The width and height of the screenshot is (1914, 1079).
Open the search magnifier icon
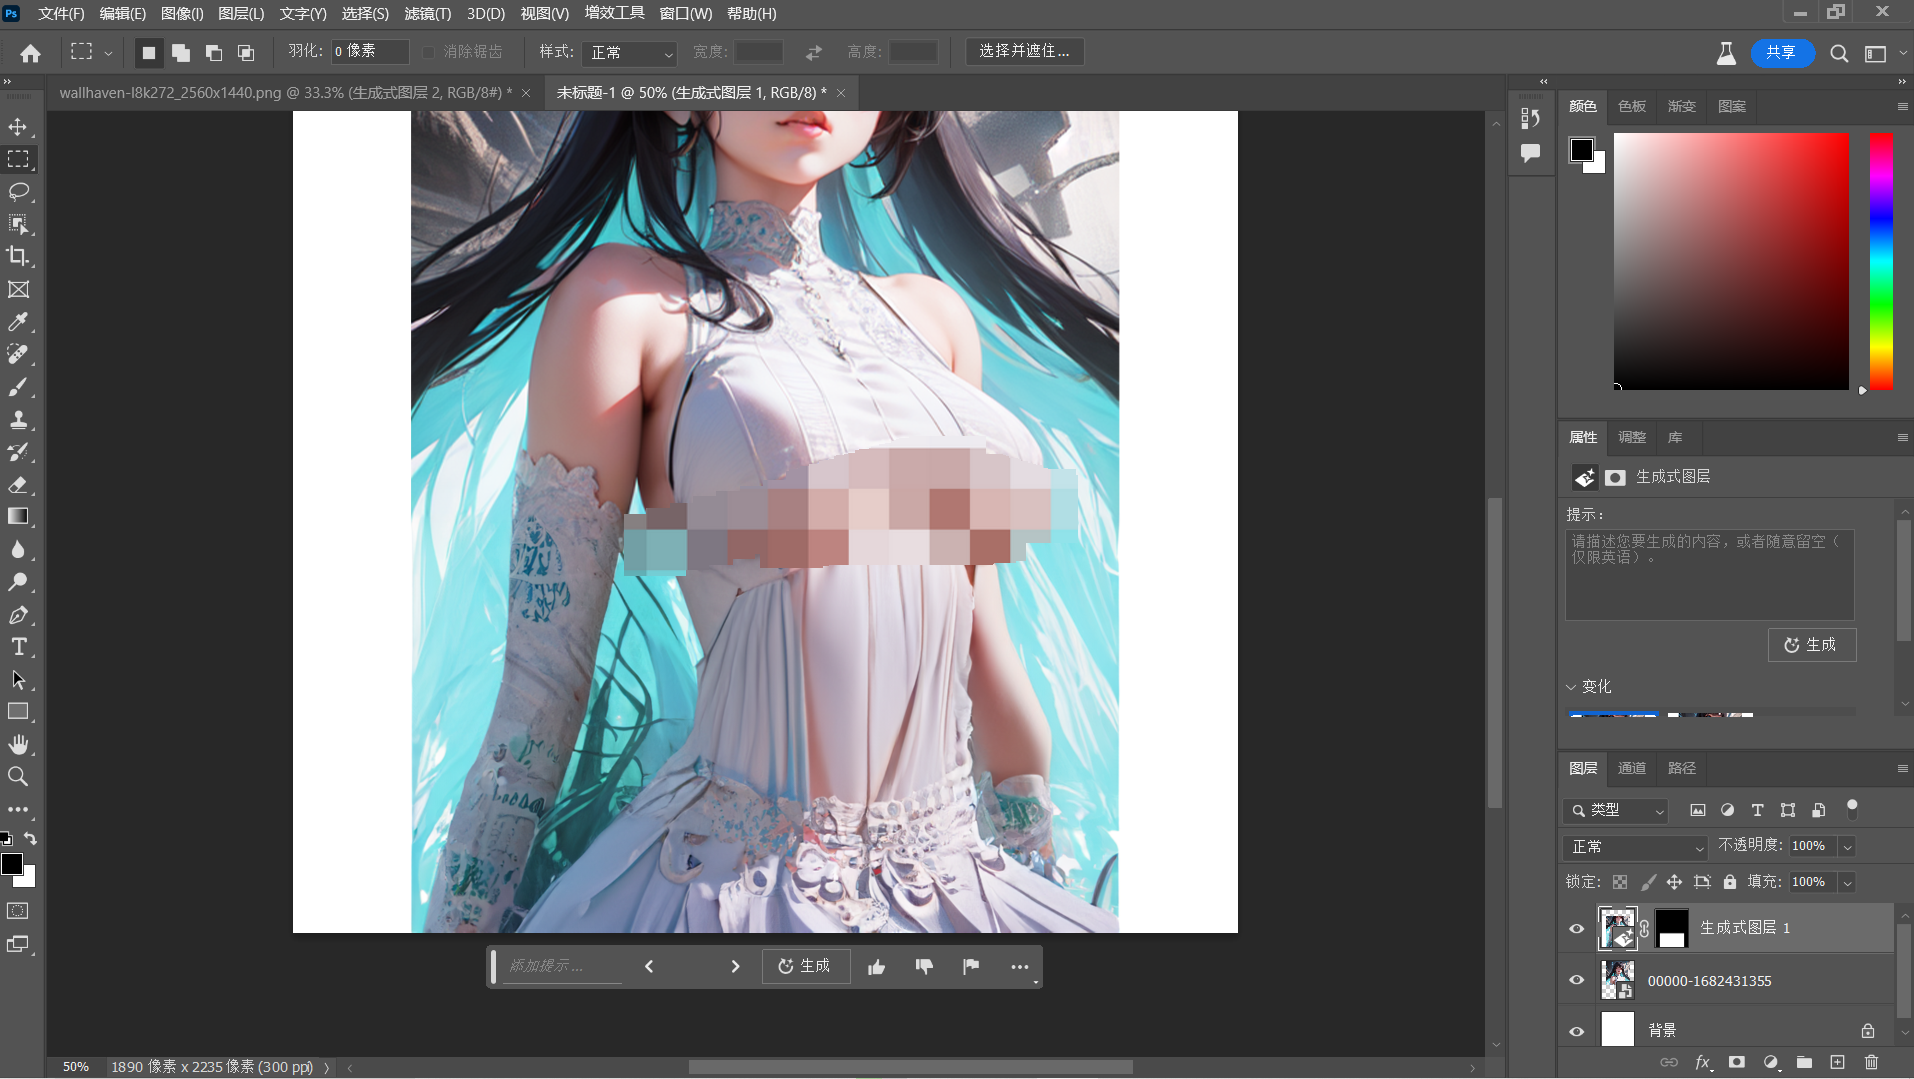click(x=1839, y=53)
